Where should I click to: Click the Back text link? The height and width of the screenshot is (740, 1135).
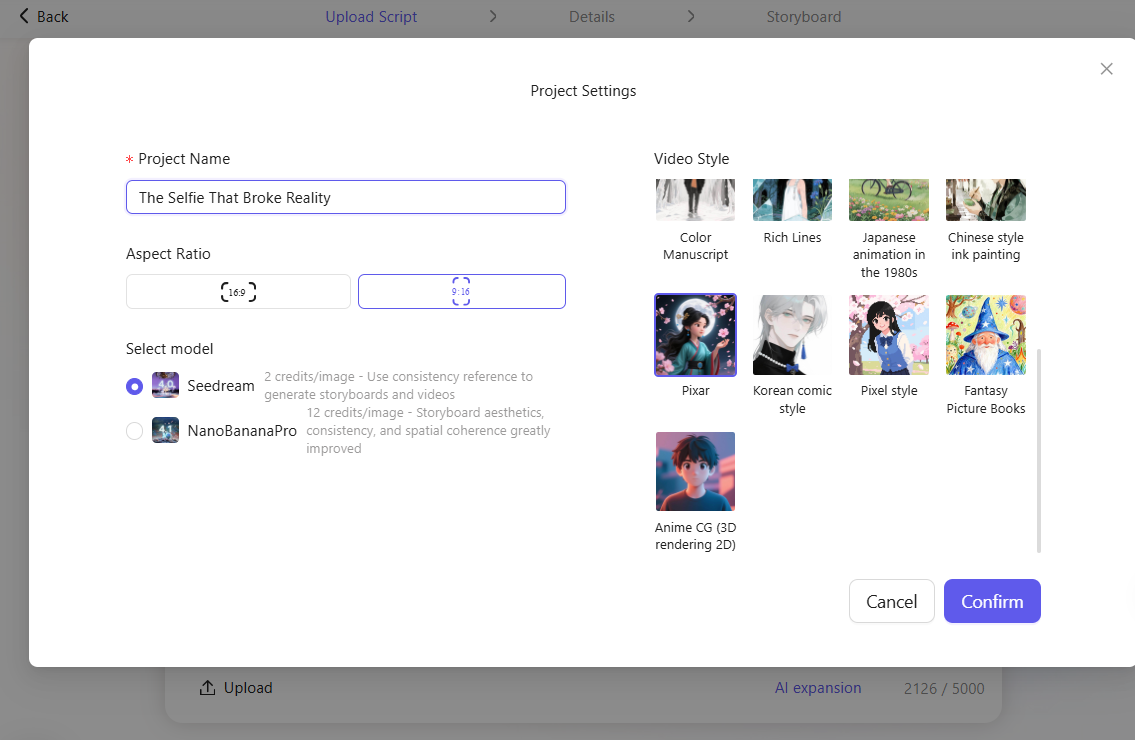53,17
